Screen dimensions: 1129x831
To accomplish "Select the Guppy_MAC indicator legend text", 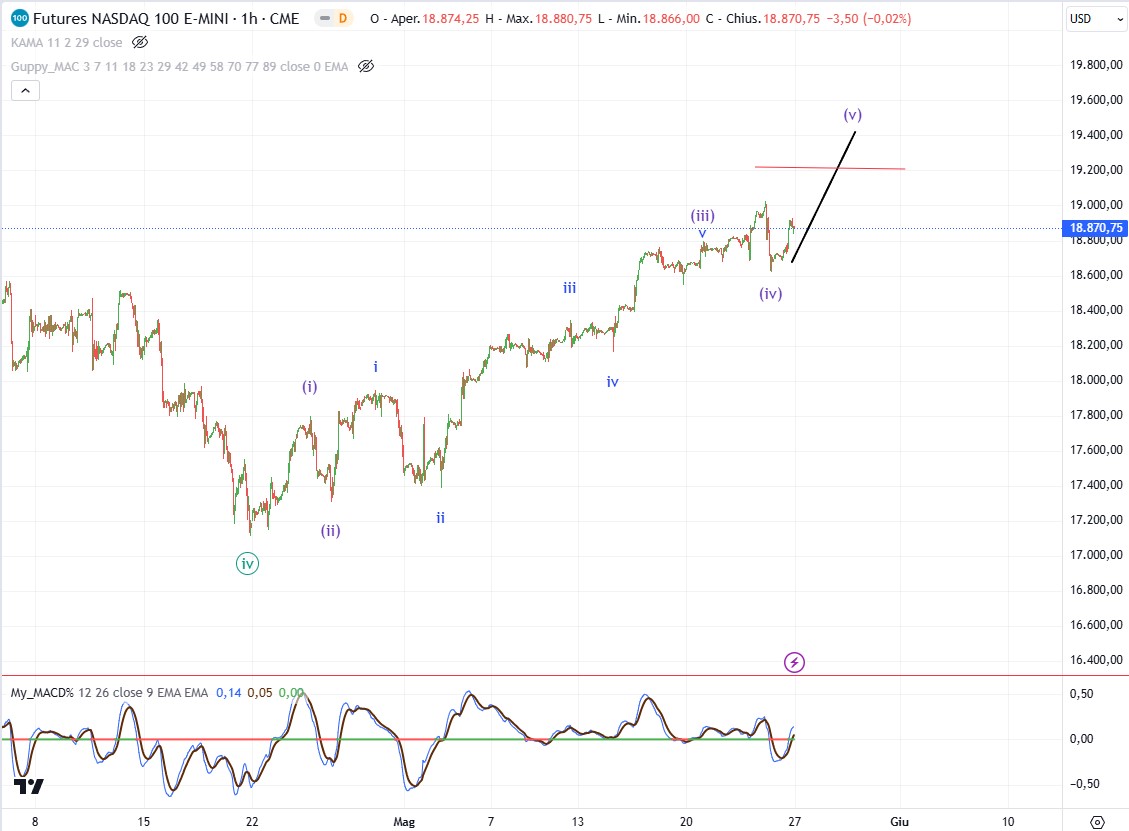I will tap(179, 66).
